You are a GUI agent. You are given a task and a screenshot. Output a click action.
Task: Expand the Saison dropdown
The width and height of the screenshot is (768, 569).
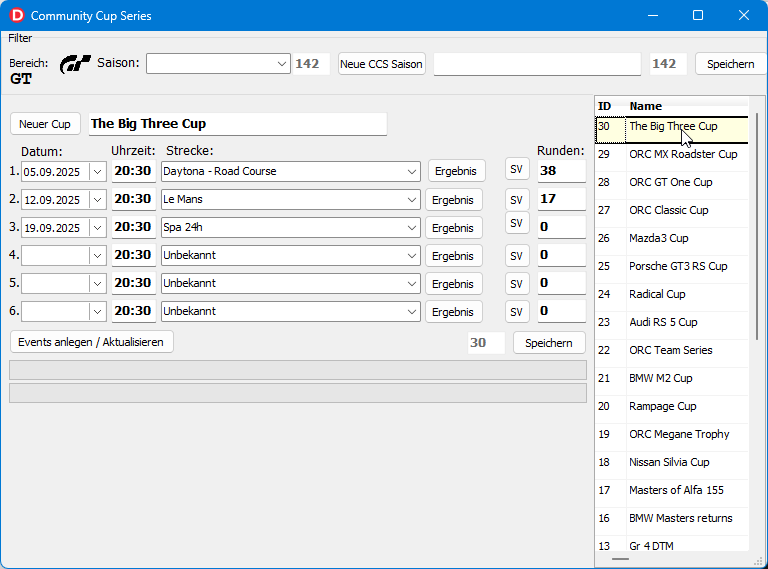[x=282, y=64]
